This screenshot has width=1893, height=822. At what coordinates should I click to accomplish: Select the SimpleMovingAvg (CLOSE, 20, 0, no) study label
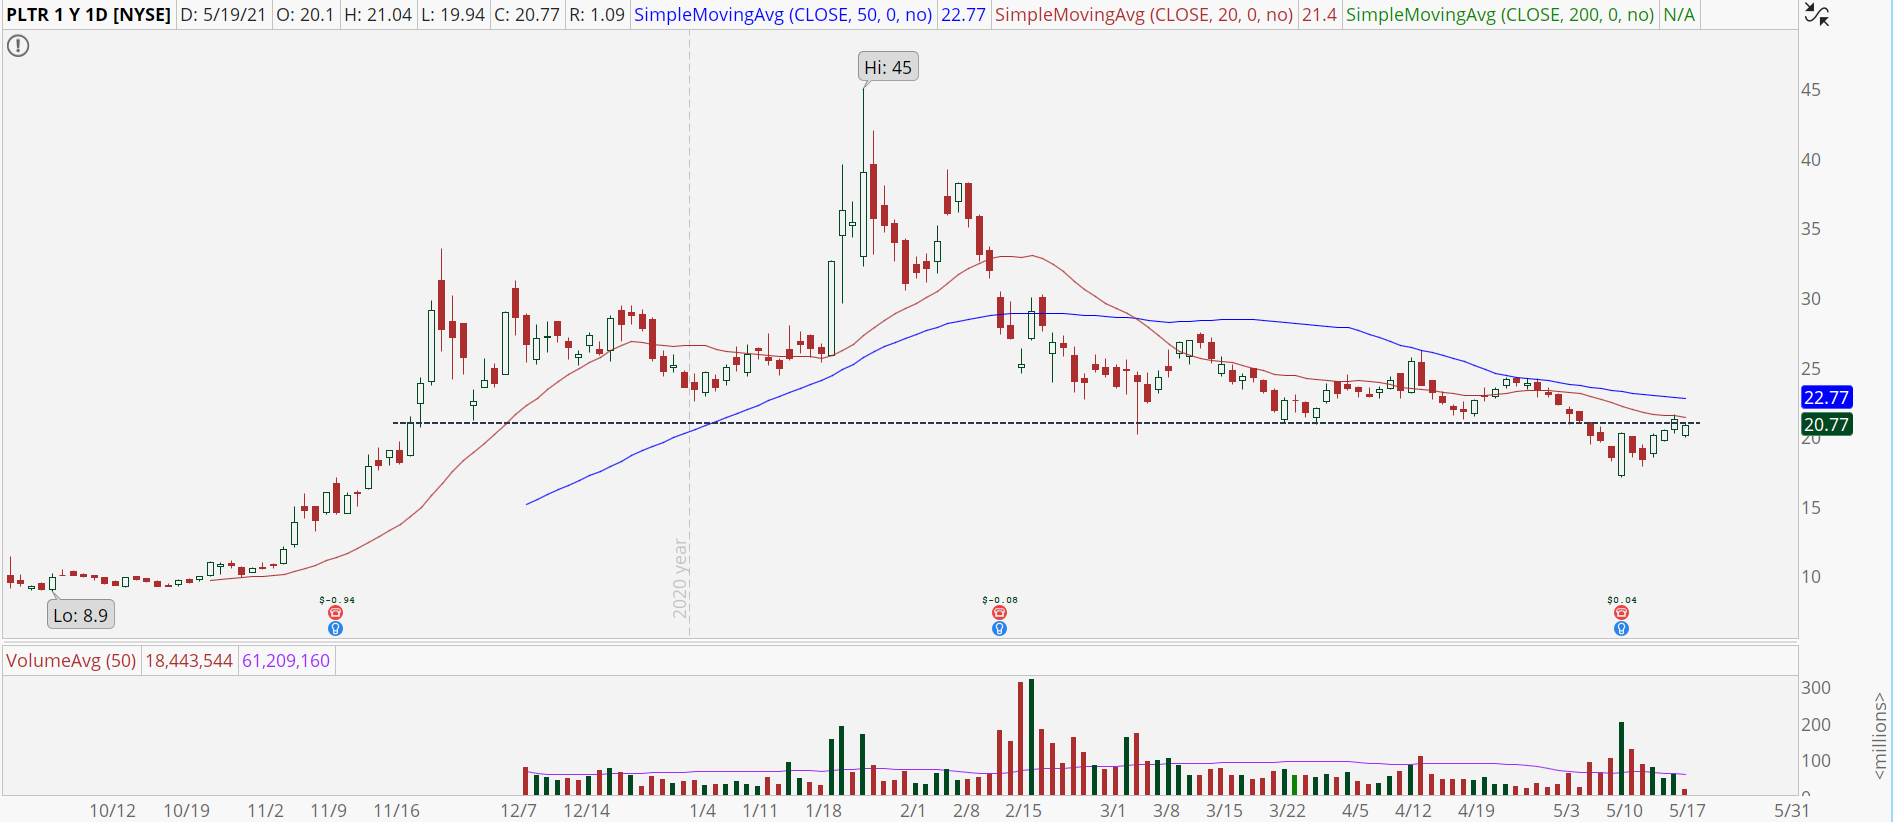click(x=1144, y=15)
